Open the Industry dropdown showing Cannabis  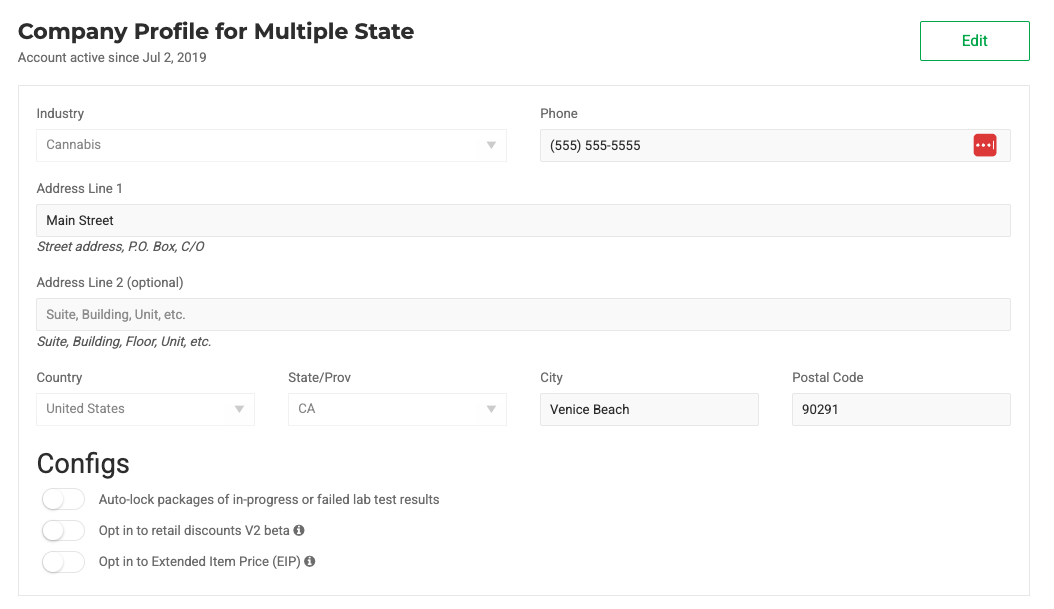(x=270, y=145)
